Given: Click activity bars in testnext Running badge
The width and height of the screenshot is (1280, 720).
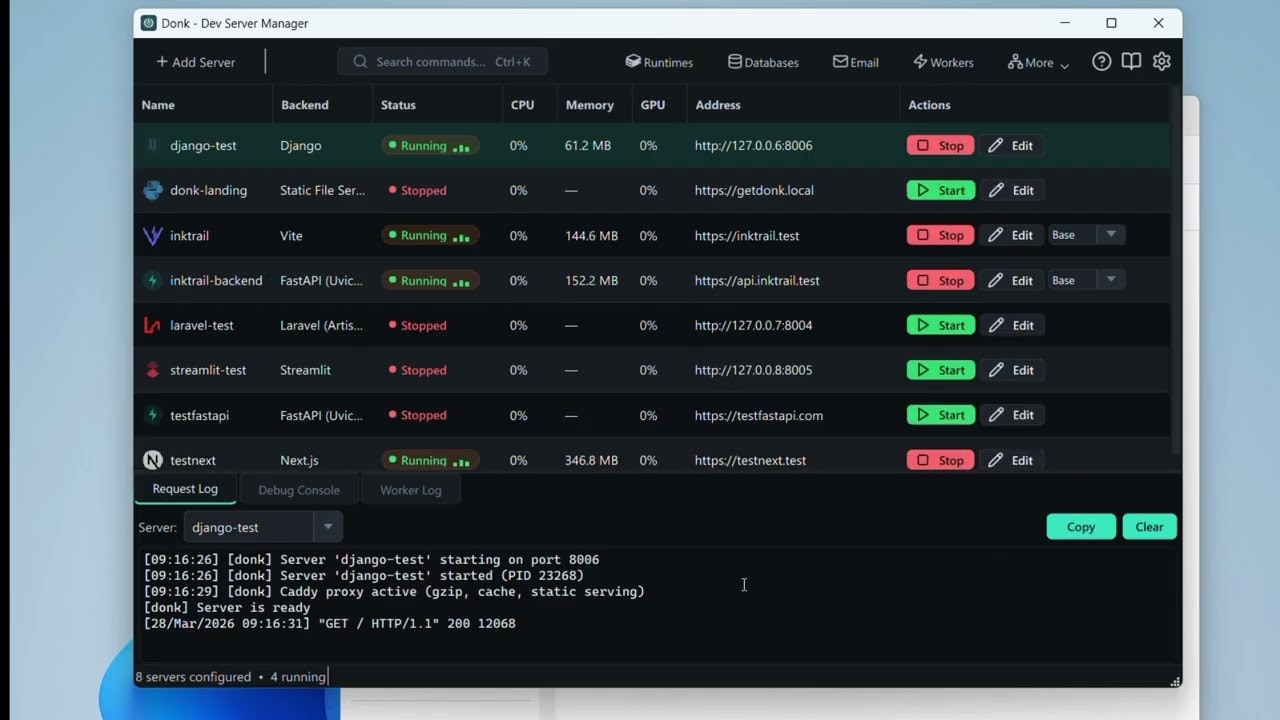Looking at the screenshot, I should click(461, 462).
